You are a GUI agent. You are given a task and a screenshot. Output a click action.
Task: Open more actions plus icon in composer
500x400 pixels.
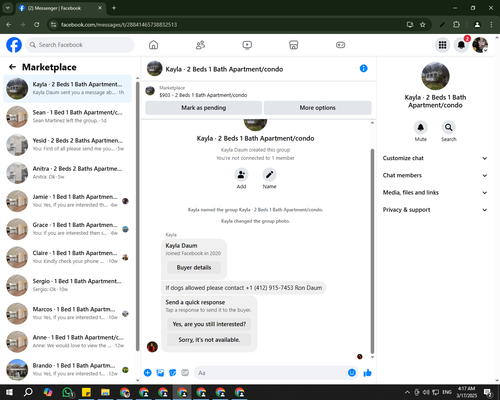coord(148,373)
